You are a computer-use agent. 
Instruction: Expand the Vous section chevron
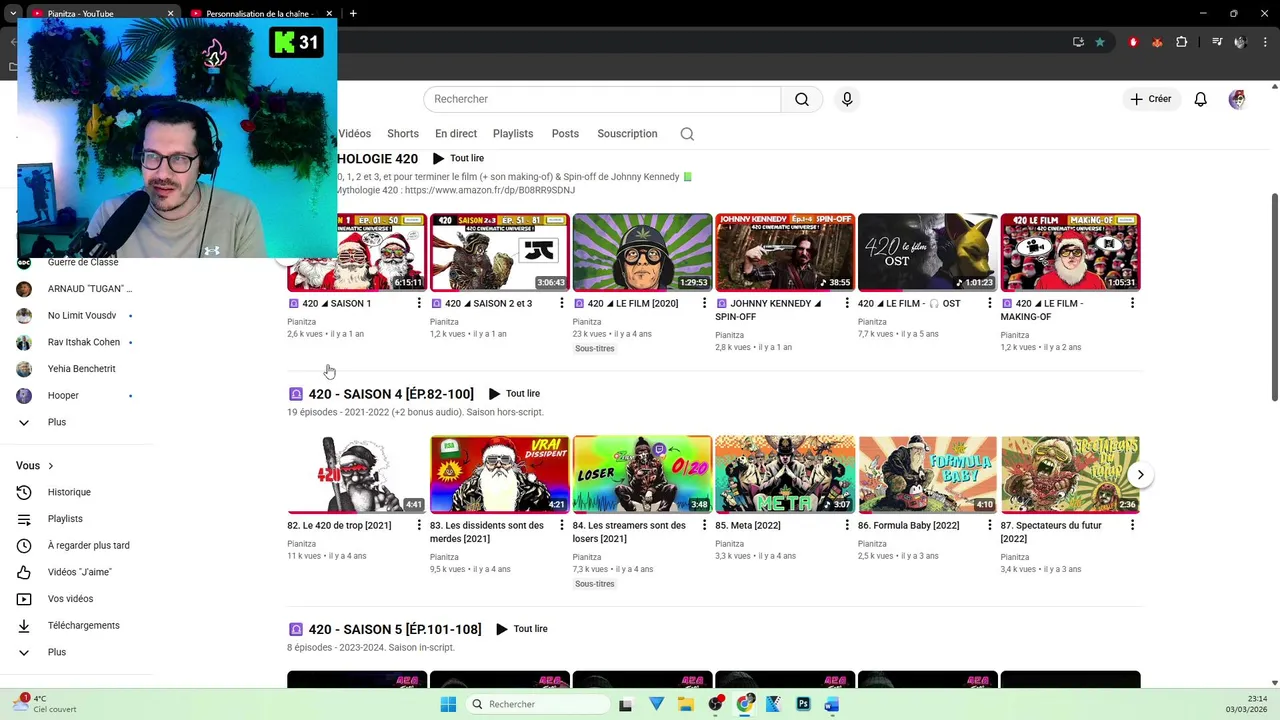[x=51, y=466]
